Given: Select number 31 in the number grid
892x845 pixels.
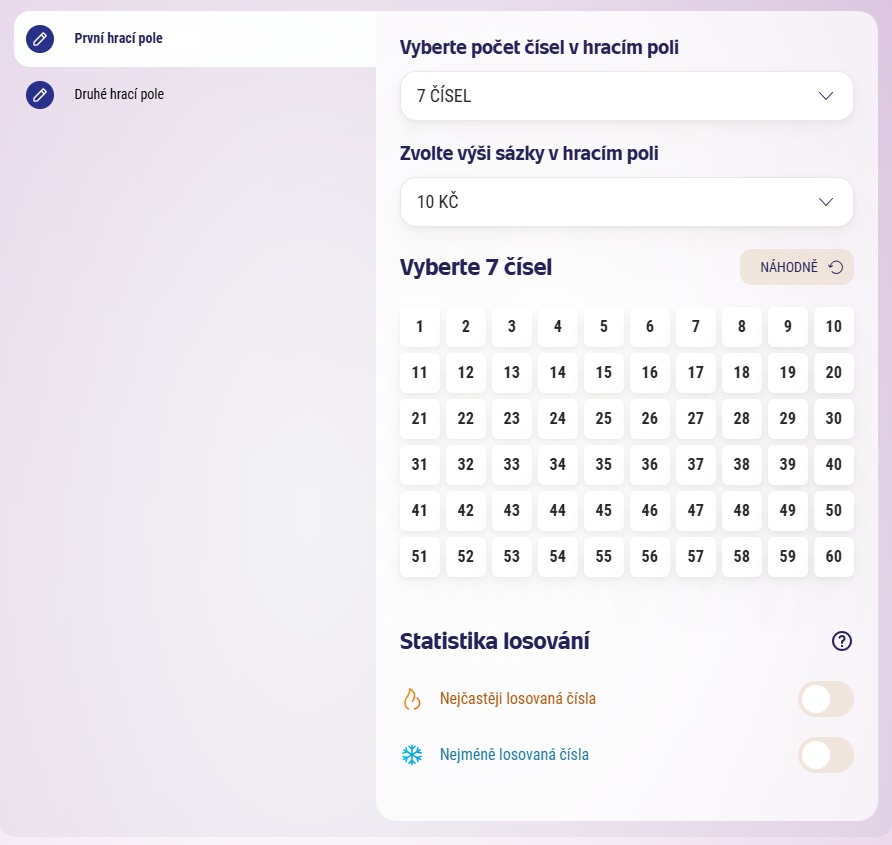Looking at the screenshot, I should (x=419, y=464).
